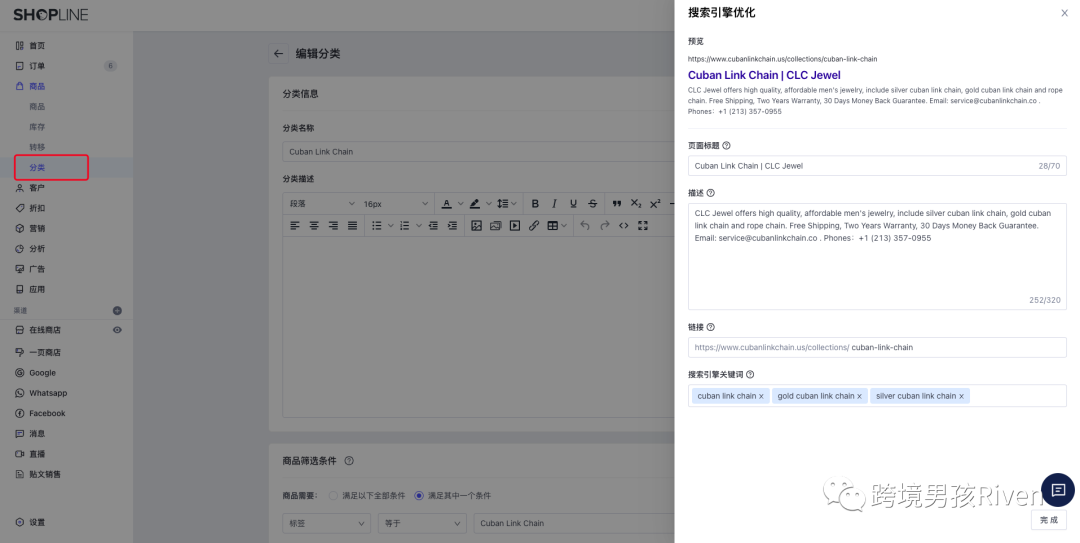Remove the 'cuban link chain' keyword tag

pos(761,396)
